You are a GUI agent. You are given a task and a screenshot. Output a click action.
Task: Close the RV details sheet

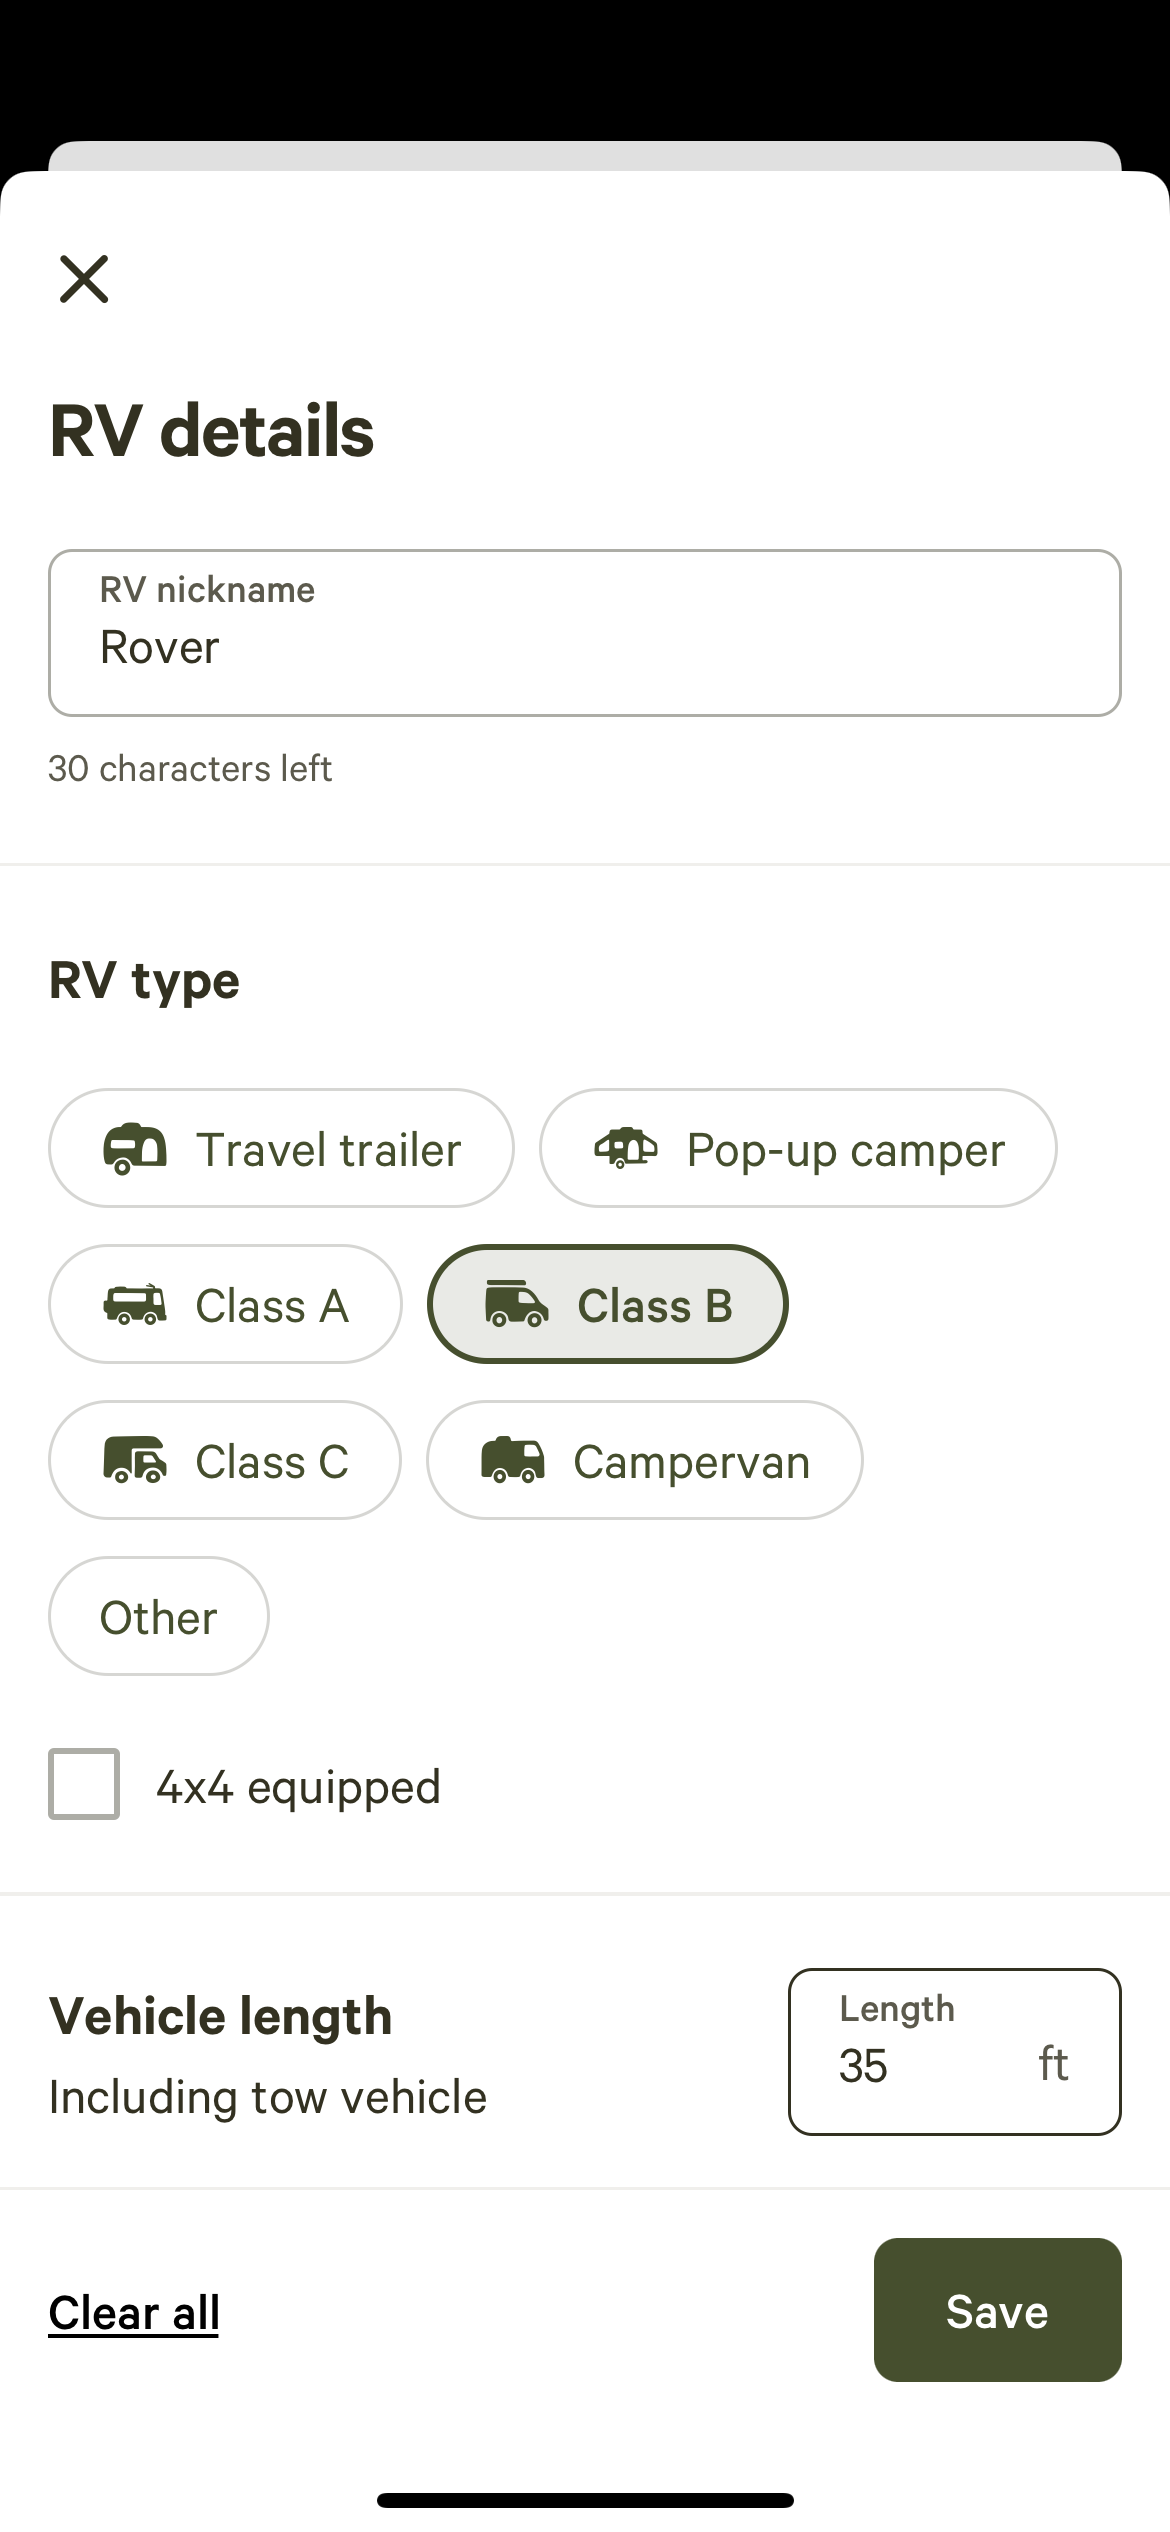tap(84, 279)
